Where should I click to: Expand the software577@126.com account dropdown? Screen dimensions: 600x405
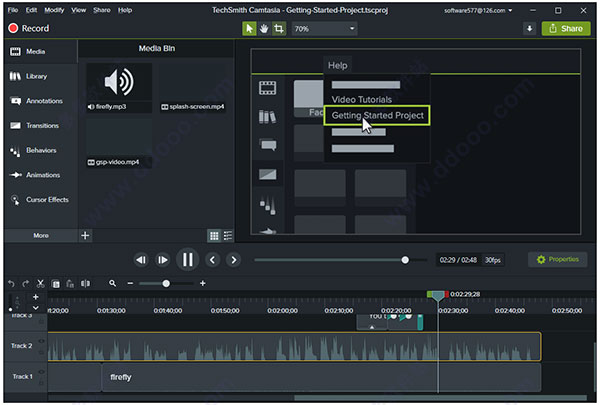click(x=478, y=11)
